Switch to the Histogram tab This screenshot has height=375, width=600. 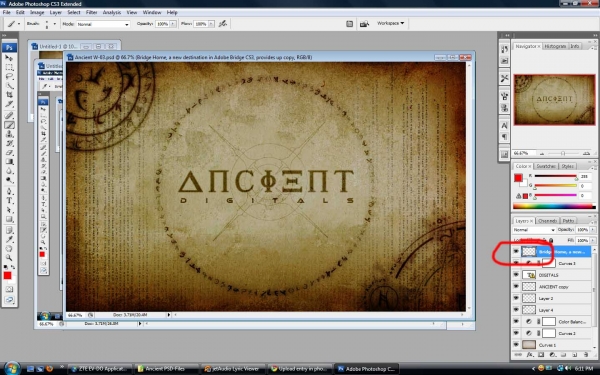click(555, 46)
